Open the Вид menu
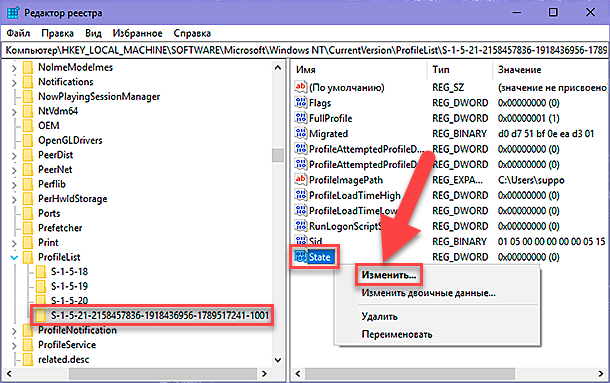The width and height of the screenshot is (610, 383). point(93,33)
